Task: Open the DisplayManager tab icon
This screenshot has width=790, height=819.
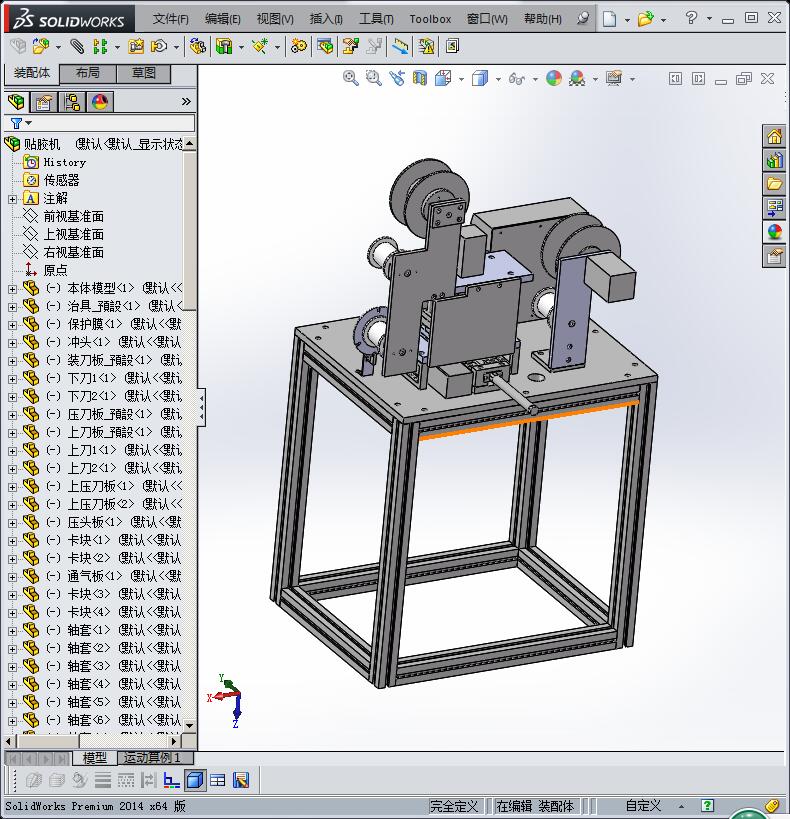Action: (x=100, y=101)
